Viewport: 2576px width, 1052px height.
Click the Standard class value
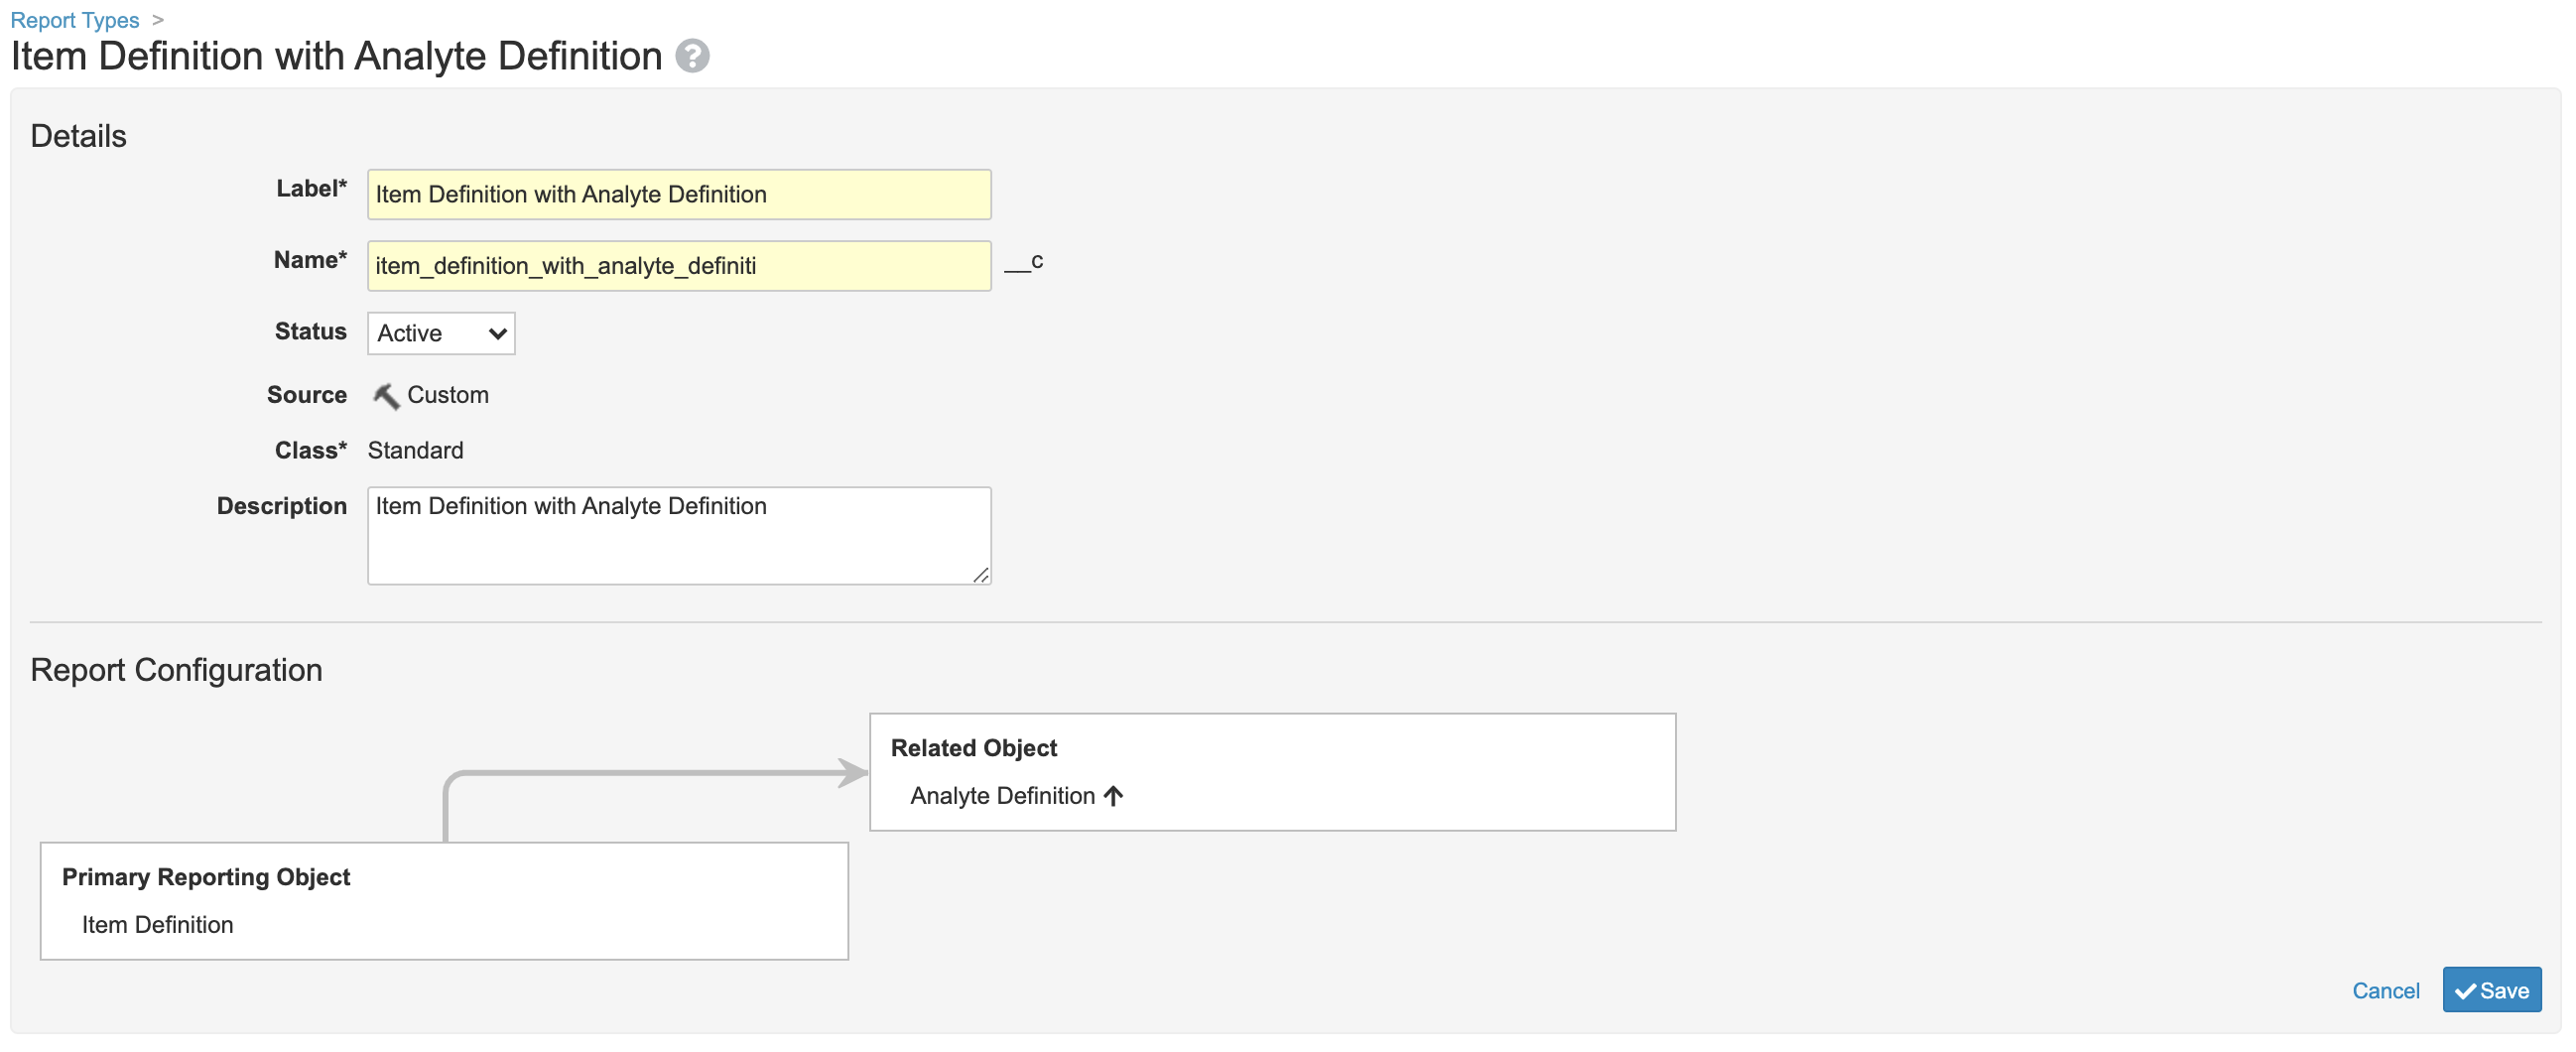click(x=416, y=451)
